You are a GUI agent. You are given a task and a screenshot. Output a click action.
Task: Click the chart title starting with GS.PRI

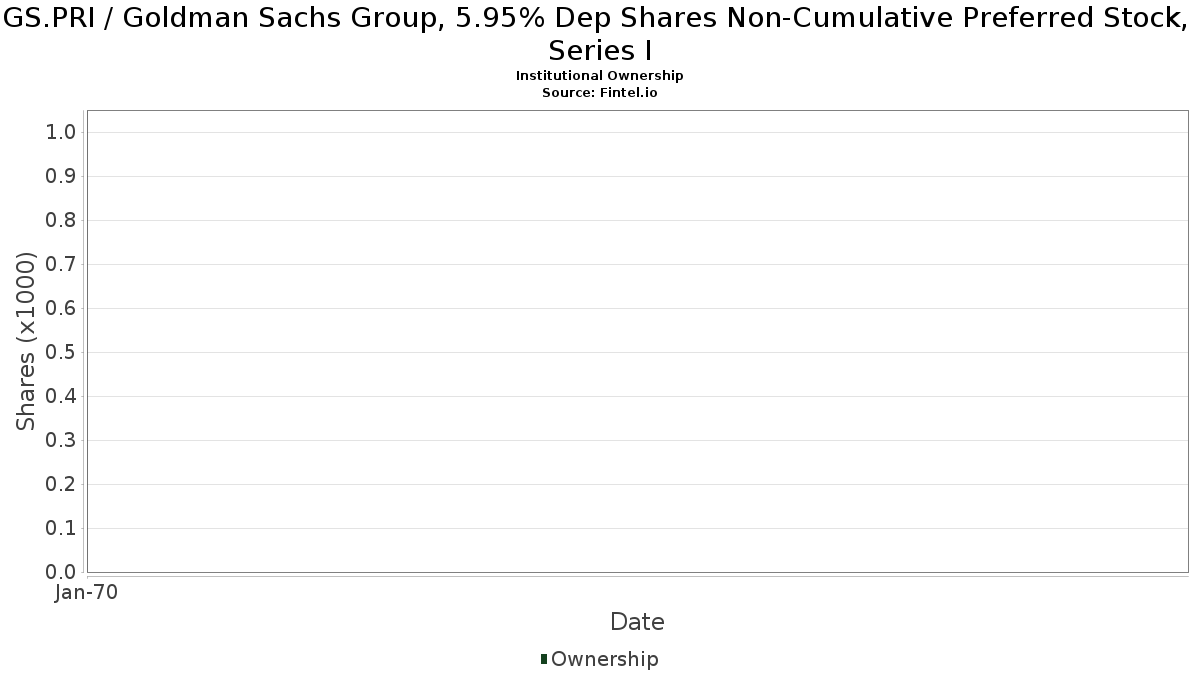pyautogui.click(x=600, y=33)
